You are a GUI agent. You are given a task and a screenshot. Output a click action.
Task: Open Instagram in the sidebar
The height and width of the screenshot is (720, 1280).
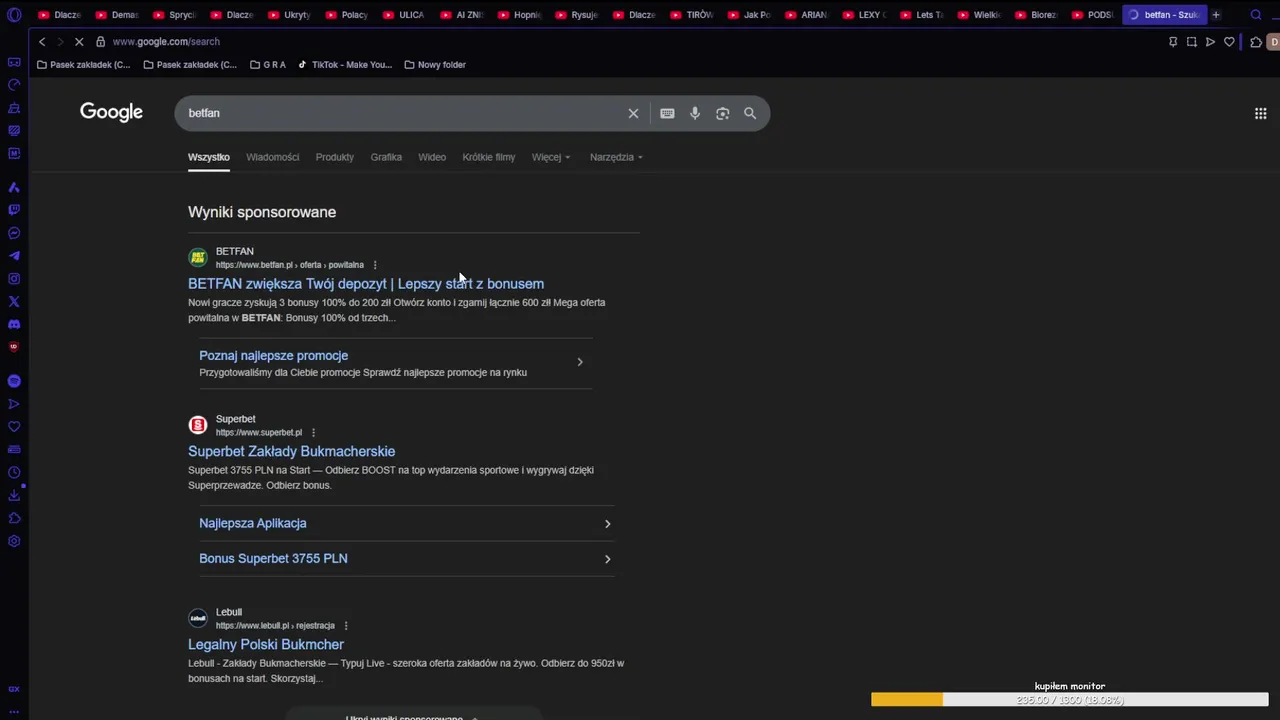pyautogui.click(x=14, y=279)
